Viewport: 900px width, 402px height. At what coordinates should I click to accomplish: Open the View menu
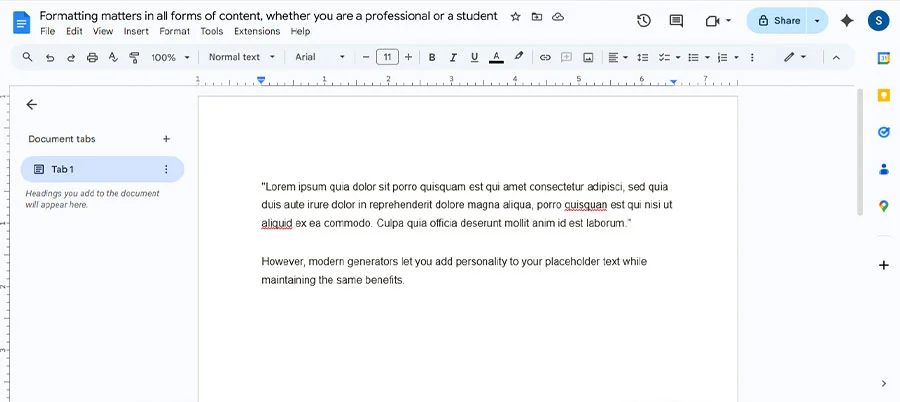pyautogui.click(x=103, y=32)
